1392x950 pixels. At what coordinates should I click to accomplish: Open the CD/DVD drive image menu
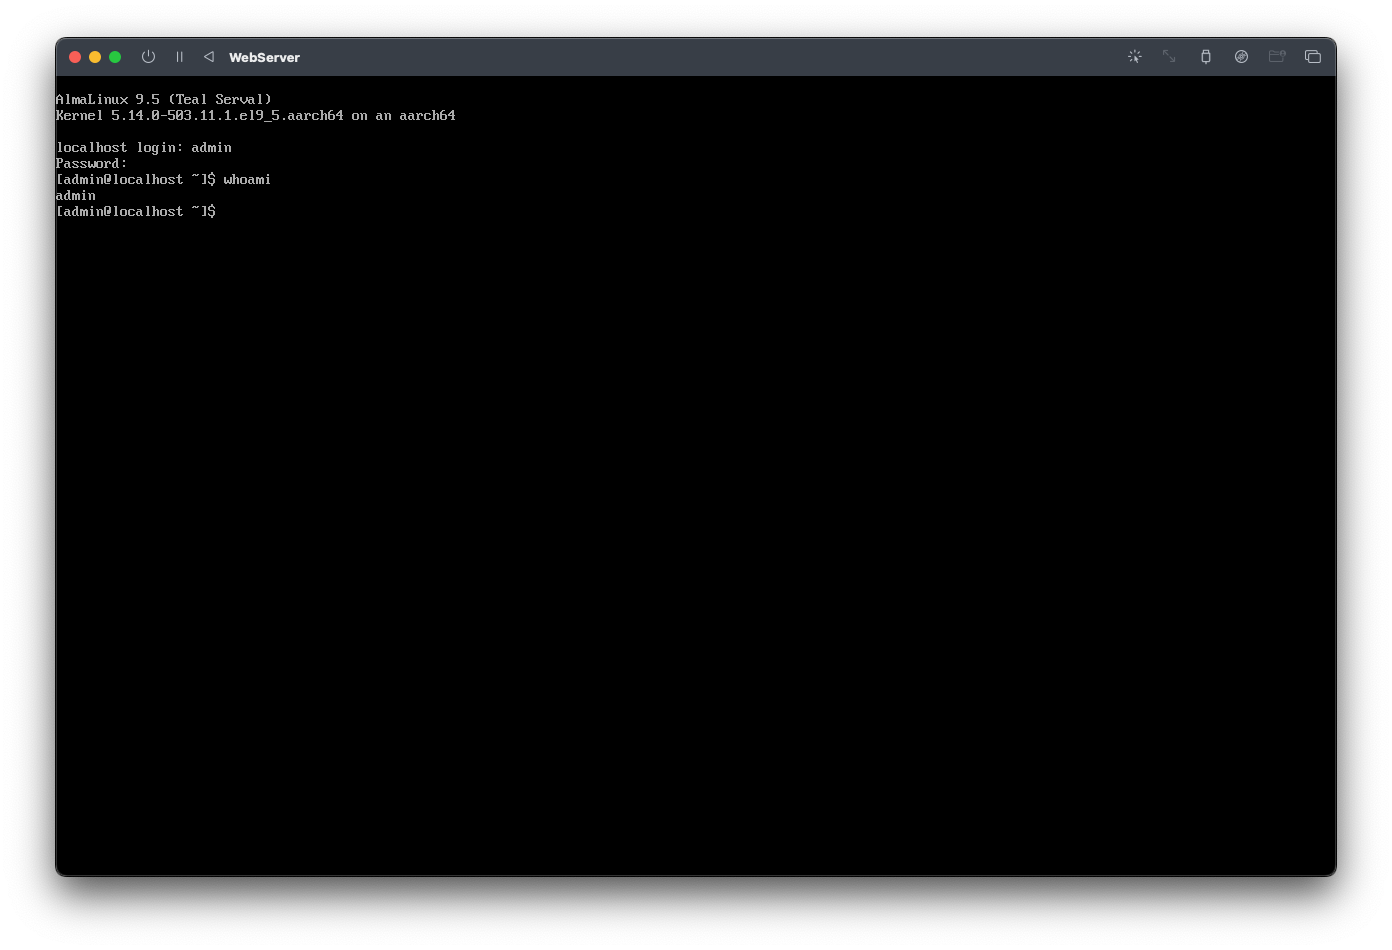point(1241,57)
